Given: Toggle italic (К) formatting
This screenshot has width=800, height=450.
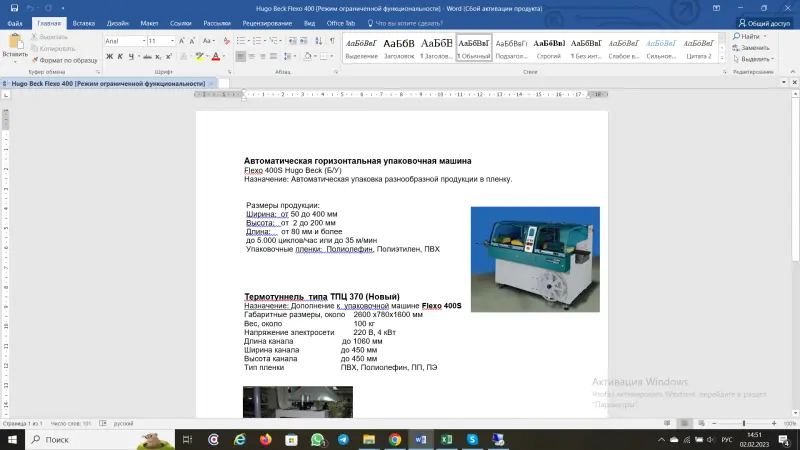Looking at the screenshot, I should point(120,56).
